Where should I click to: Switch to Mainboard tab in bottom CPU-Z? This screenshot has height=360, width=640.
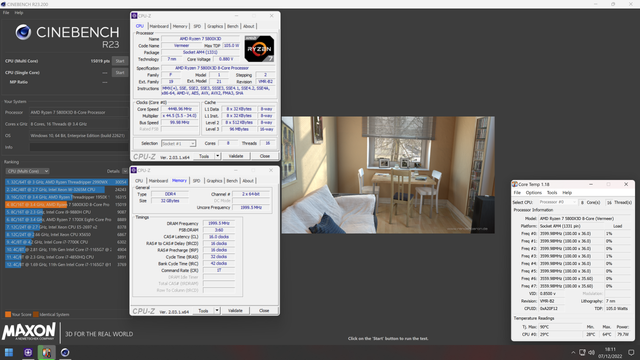[x=158, y=181]
